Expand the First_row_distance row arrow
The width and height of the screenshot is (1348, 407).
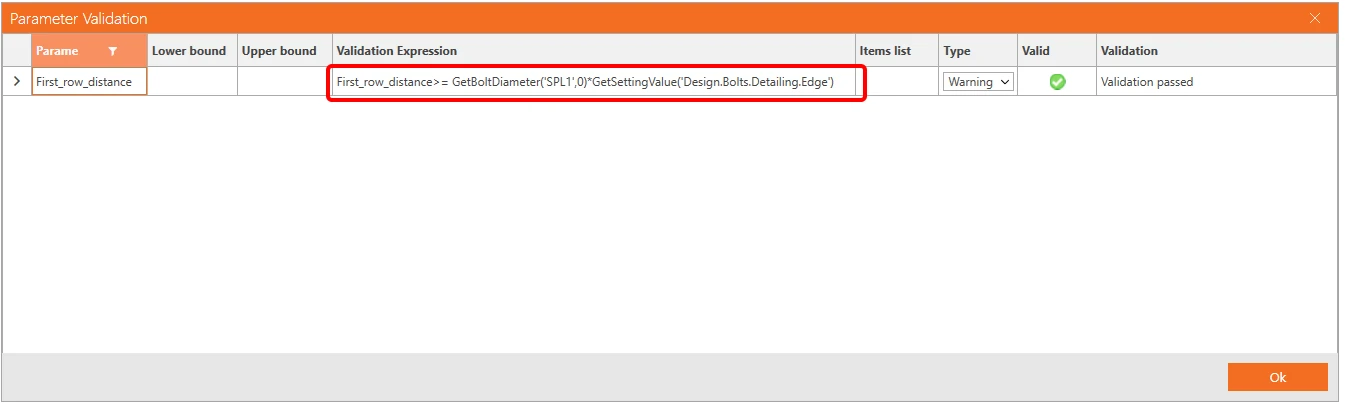[16, 82]
